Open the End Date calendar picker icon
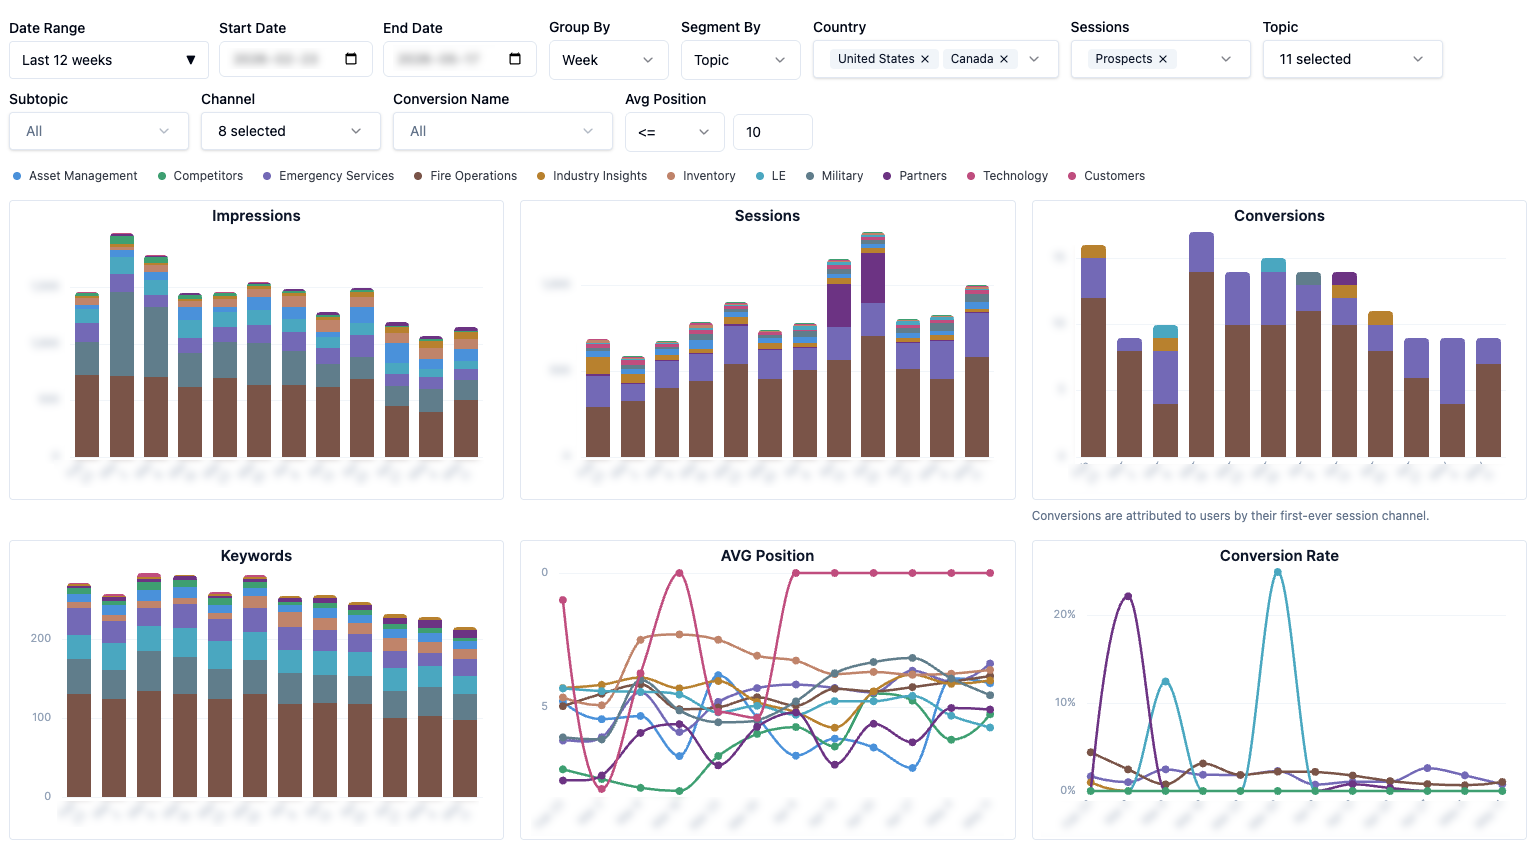1532x850 pixels. pyautogui.click(x=515, y=59)
